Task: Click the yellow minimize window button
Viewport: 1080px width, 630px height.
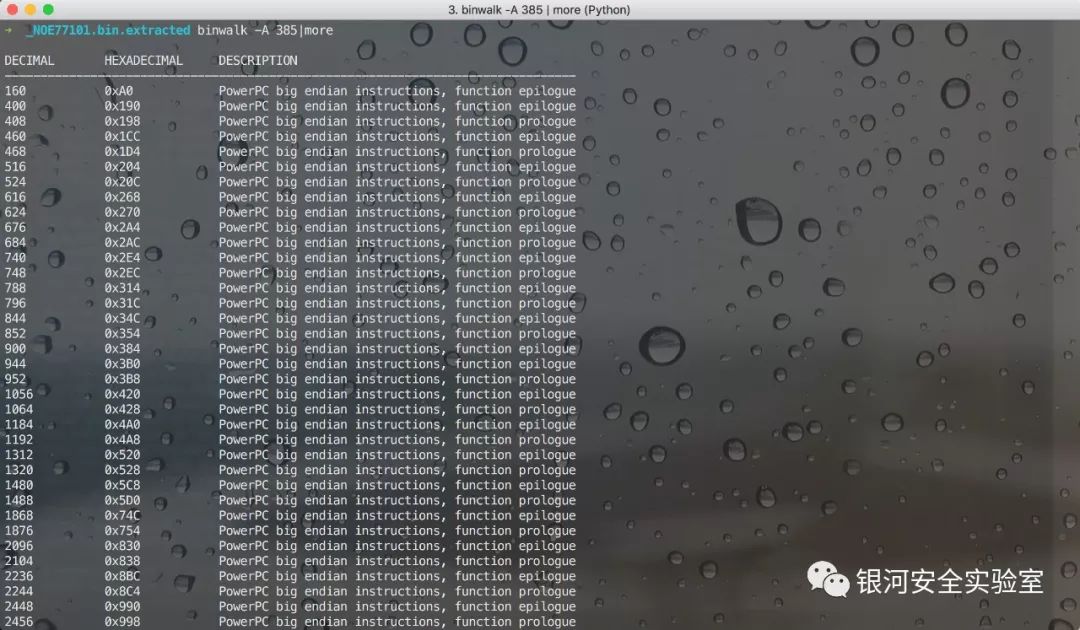Action: [x=30, y=9]
